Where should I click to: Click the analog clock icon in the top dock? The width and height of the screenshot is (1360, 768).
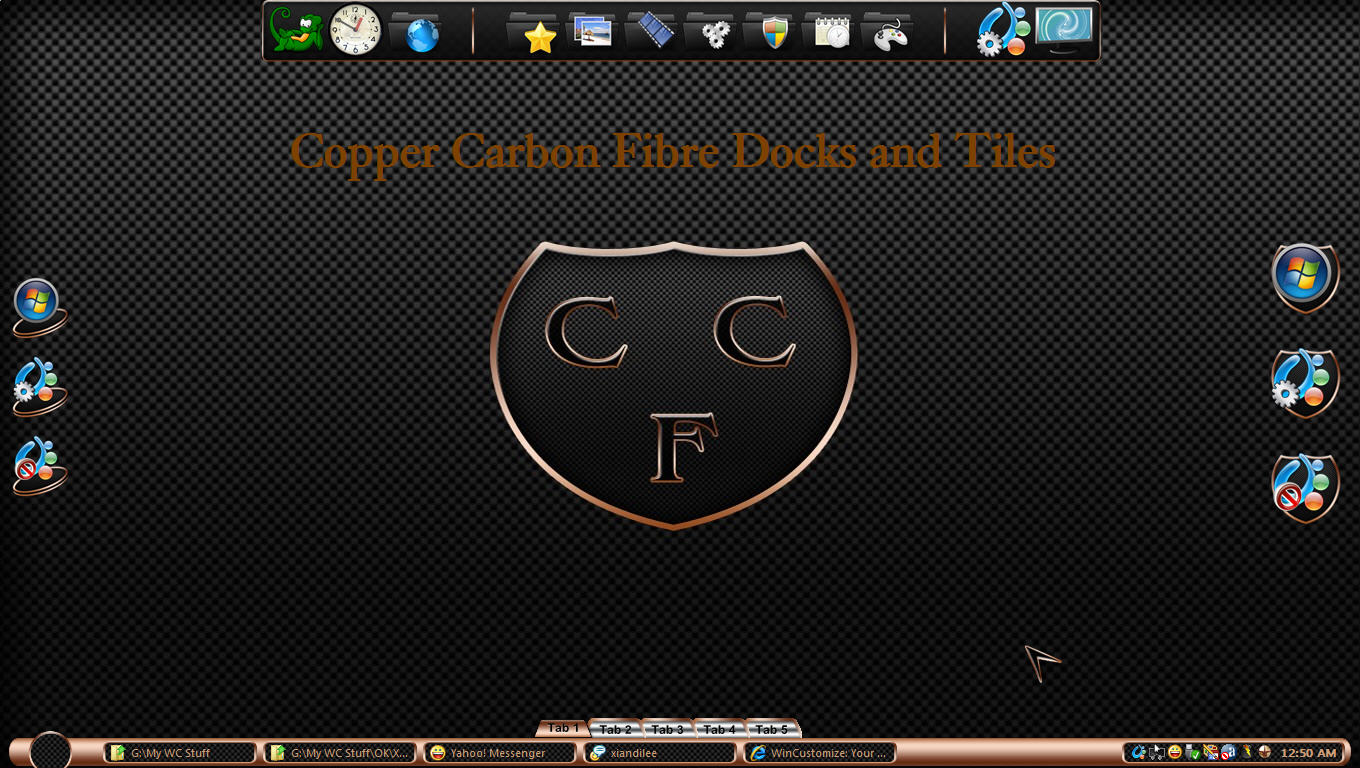click(x=355, y=29)
